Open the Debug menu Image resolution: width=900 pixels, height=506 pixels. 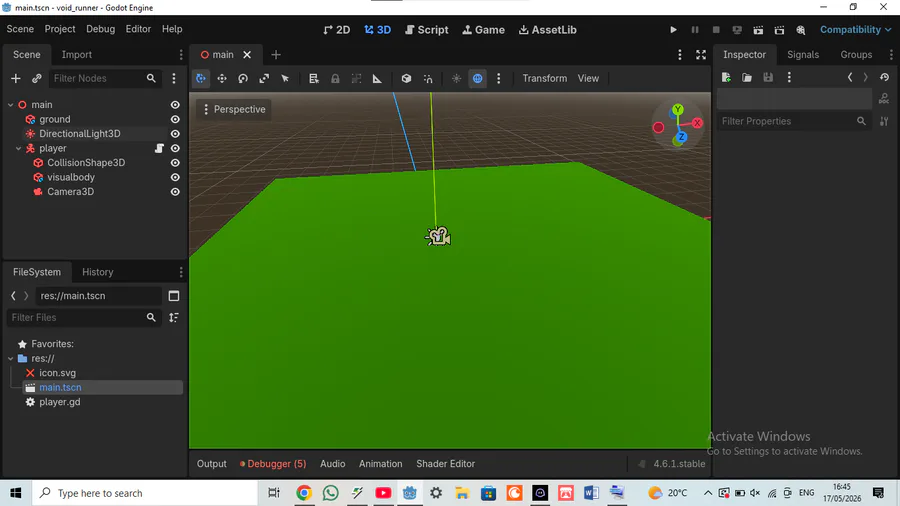tap(100, 29)
